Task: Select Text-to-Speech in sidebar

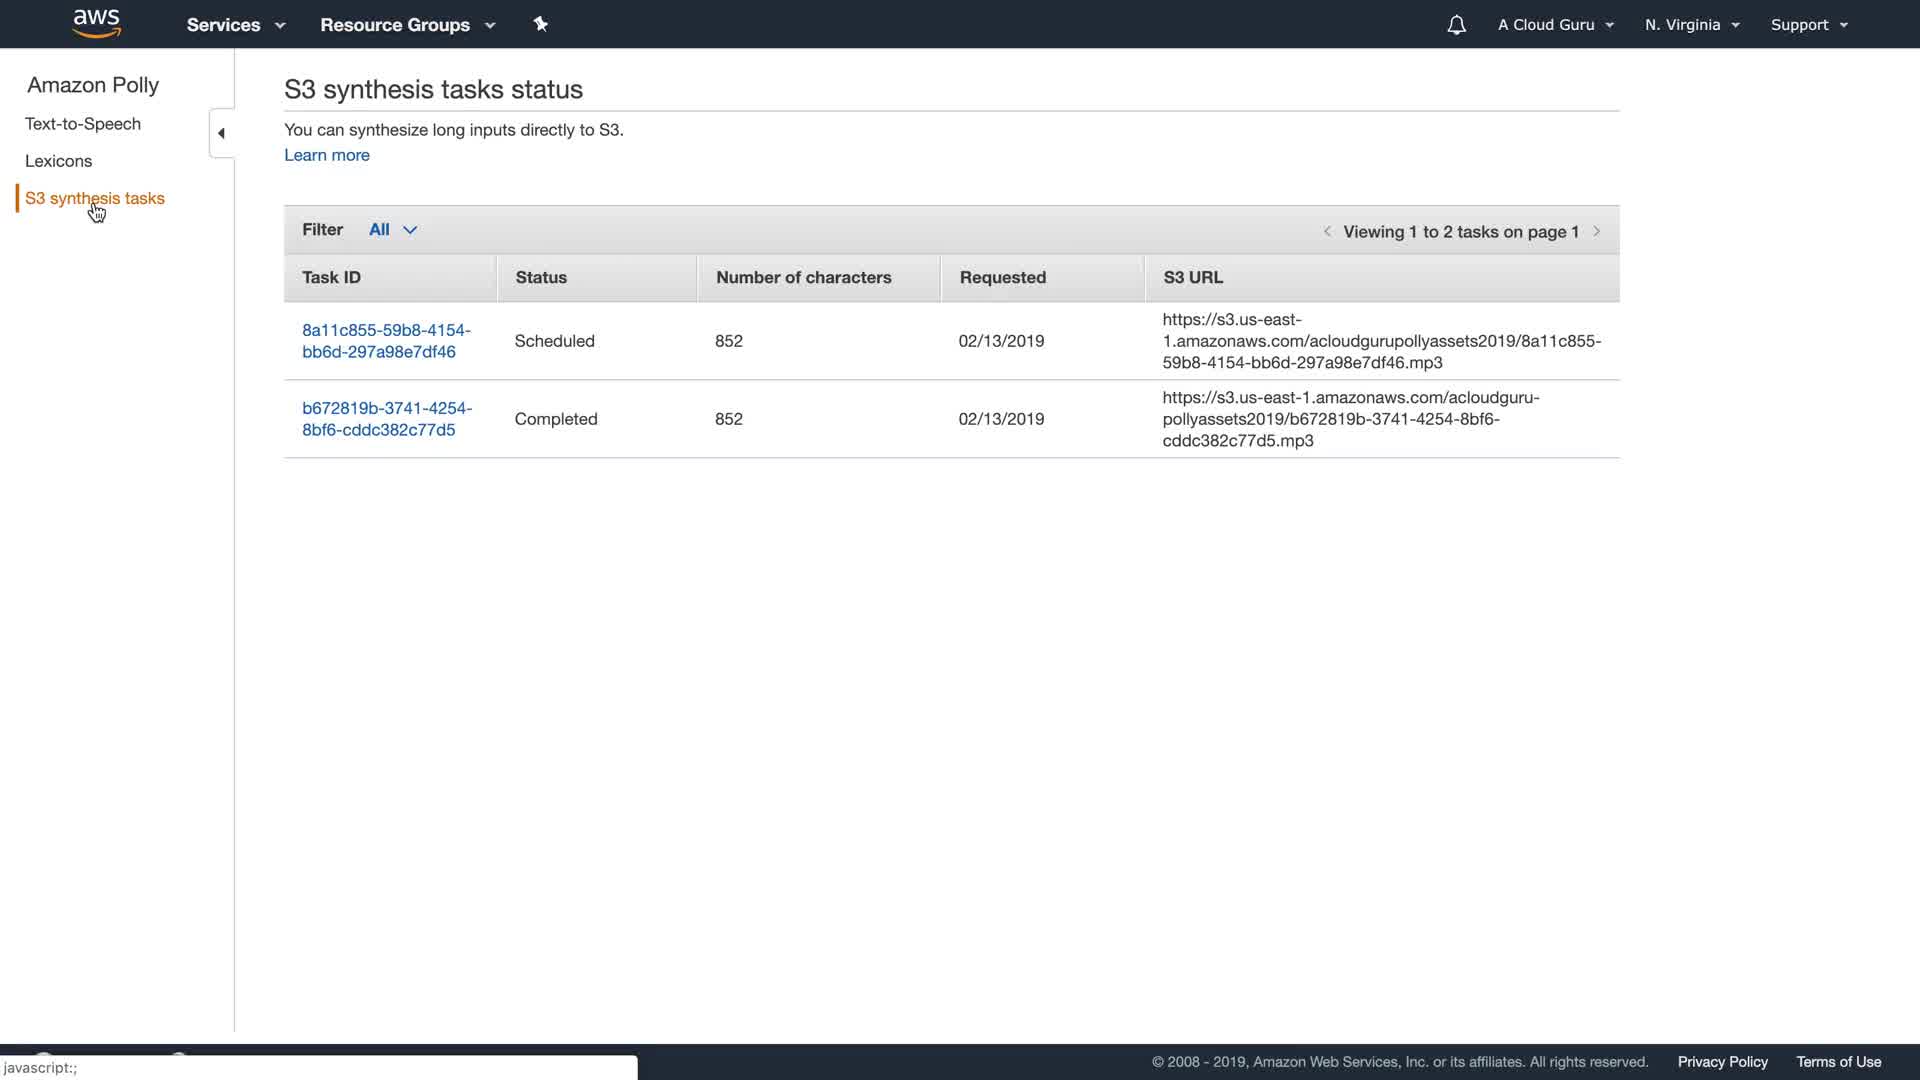Action: 83,124
